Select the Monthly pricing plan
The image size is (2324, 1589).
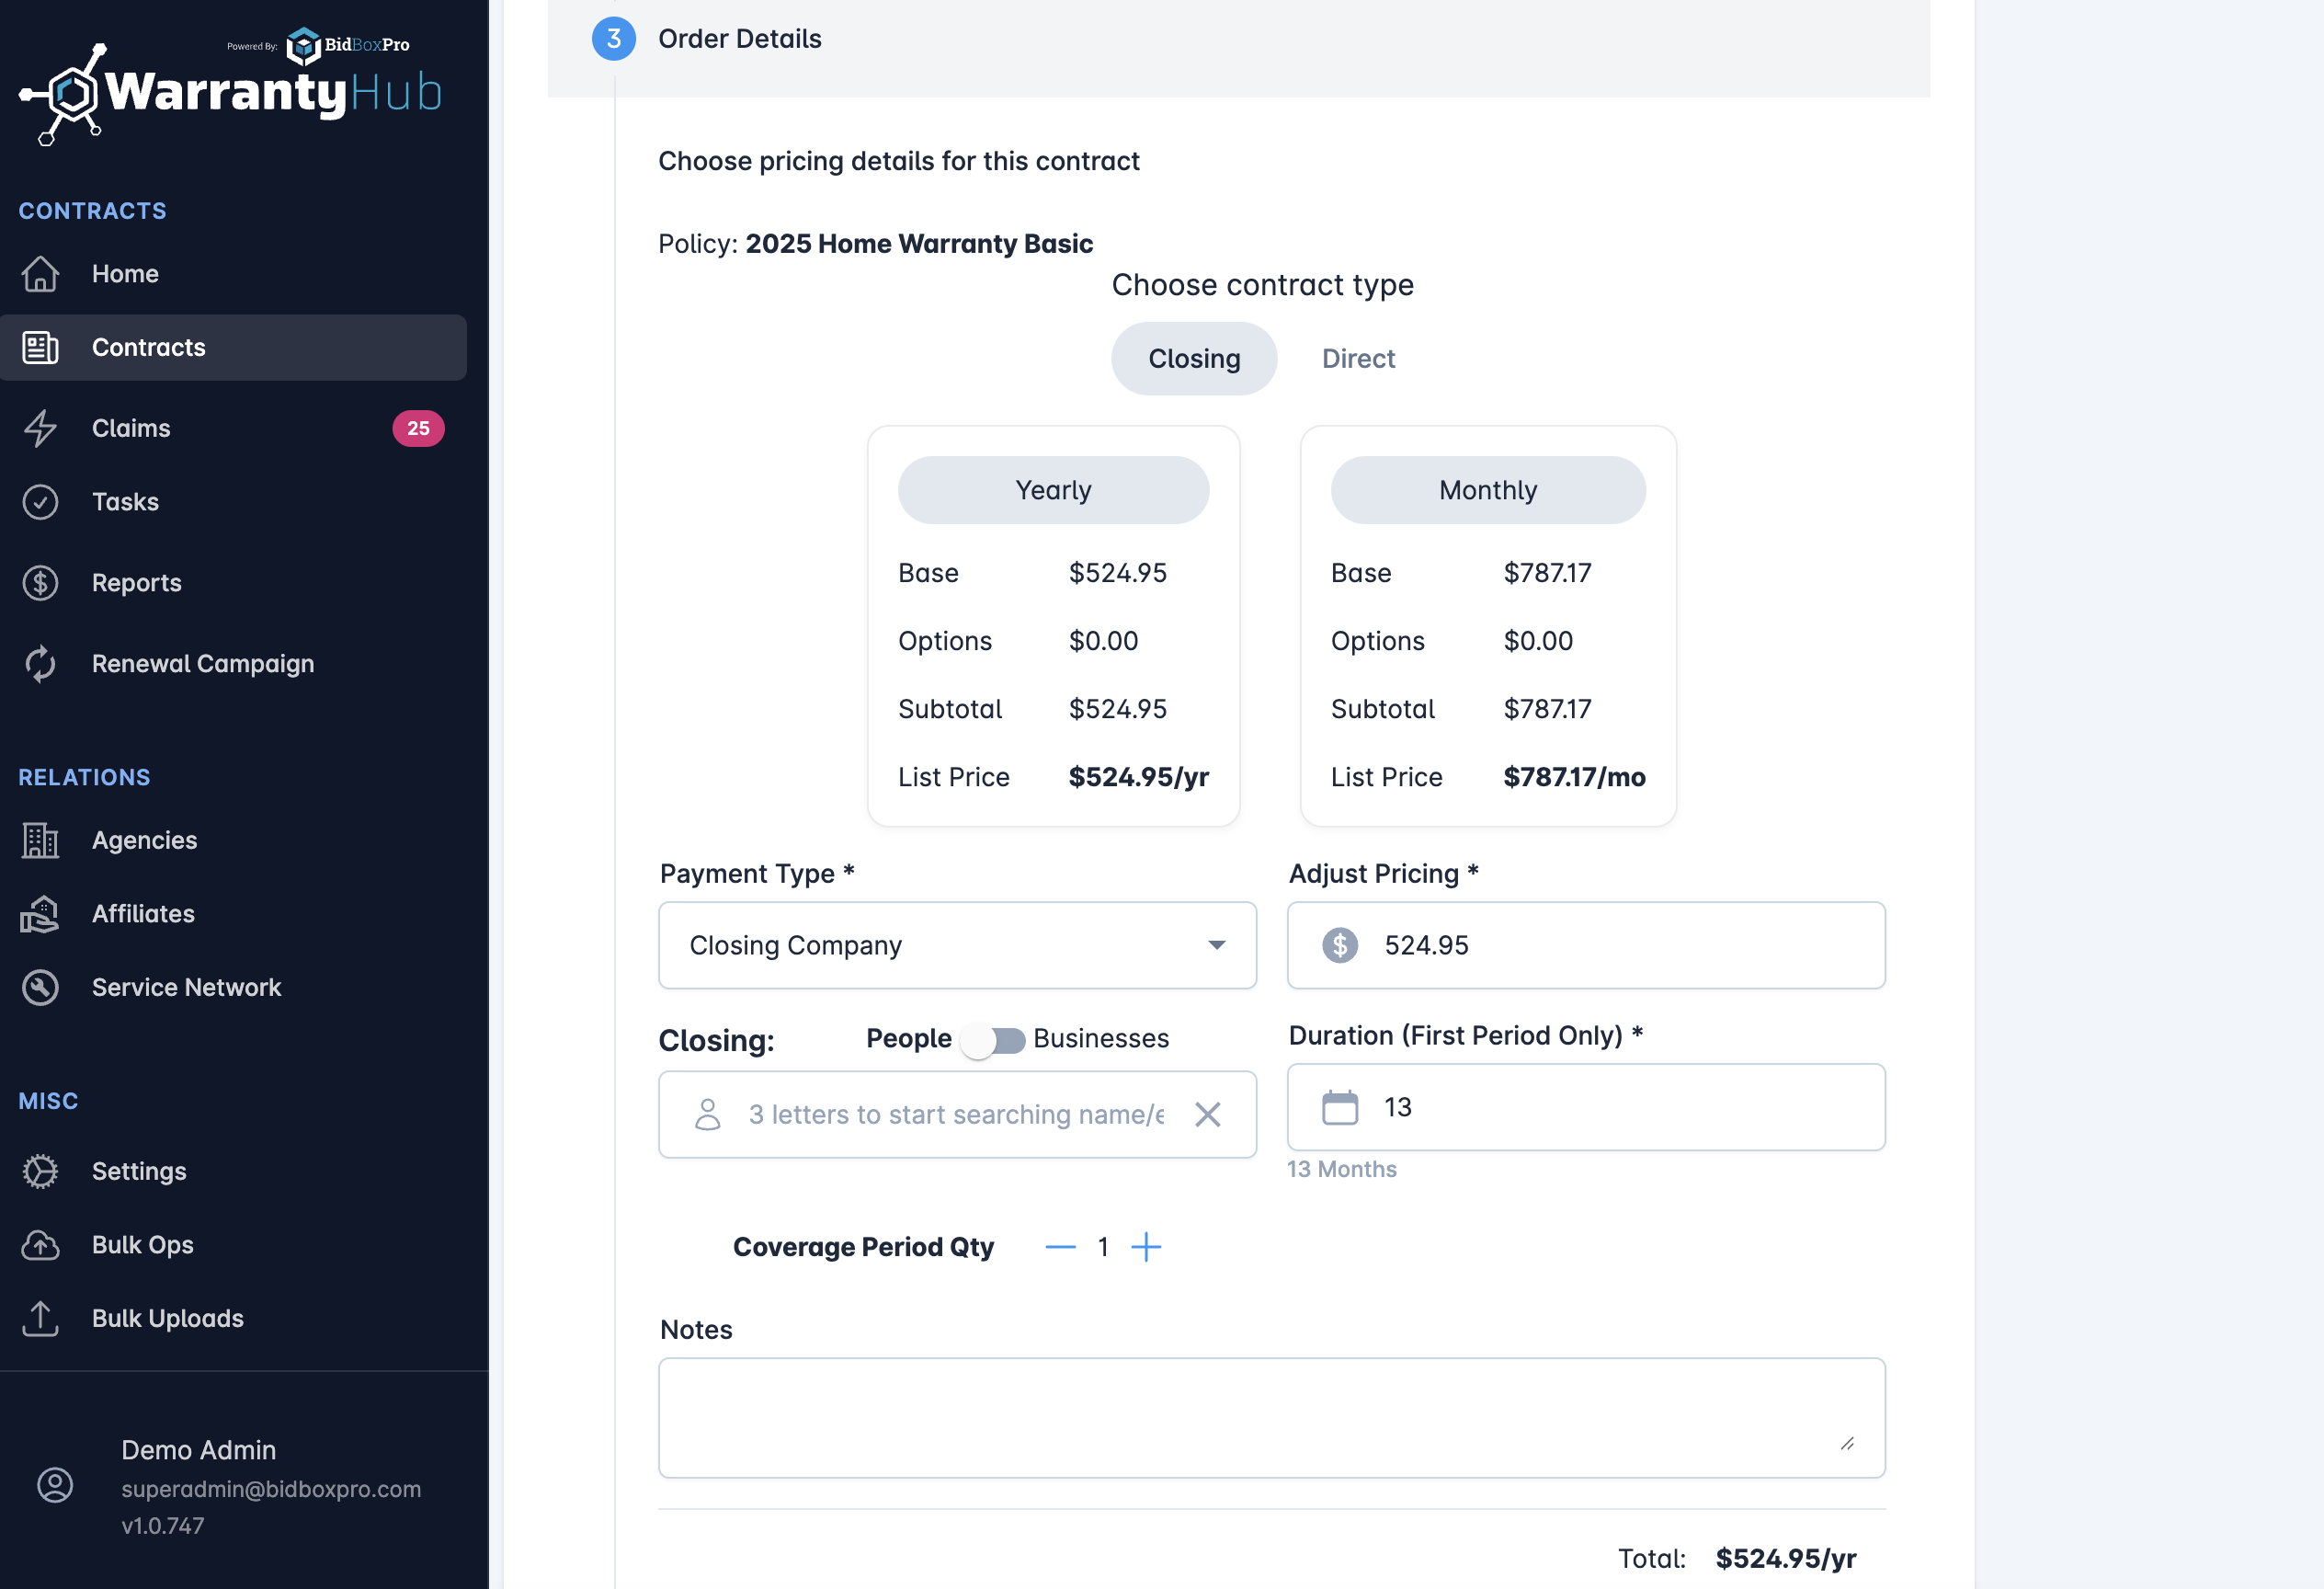[x=1487, y=490]
